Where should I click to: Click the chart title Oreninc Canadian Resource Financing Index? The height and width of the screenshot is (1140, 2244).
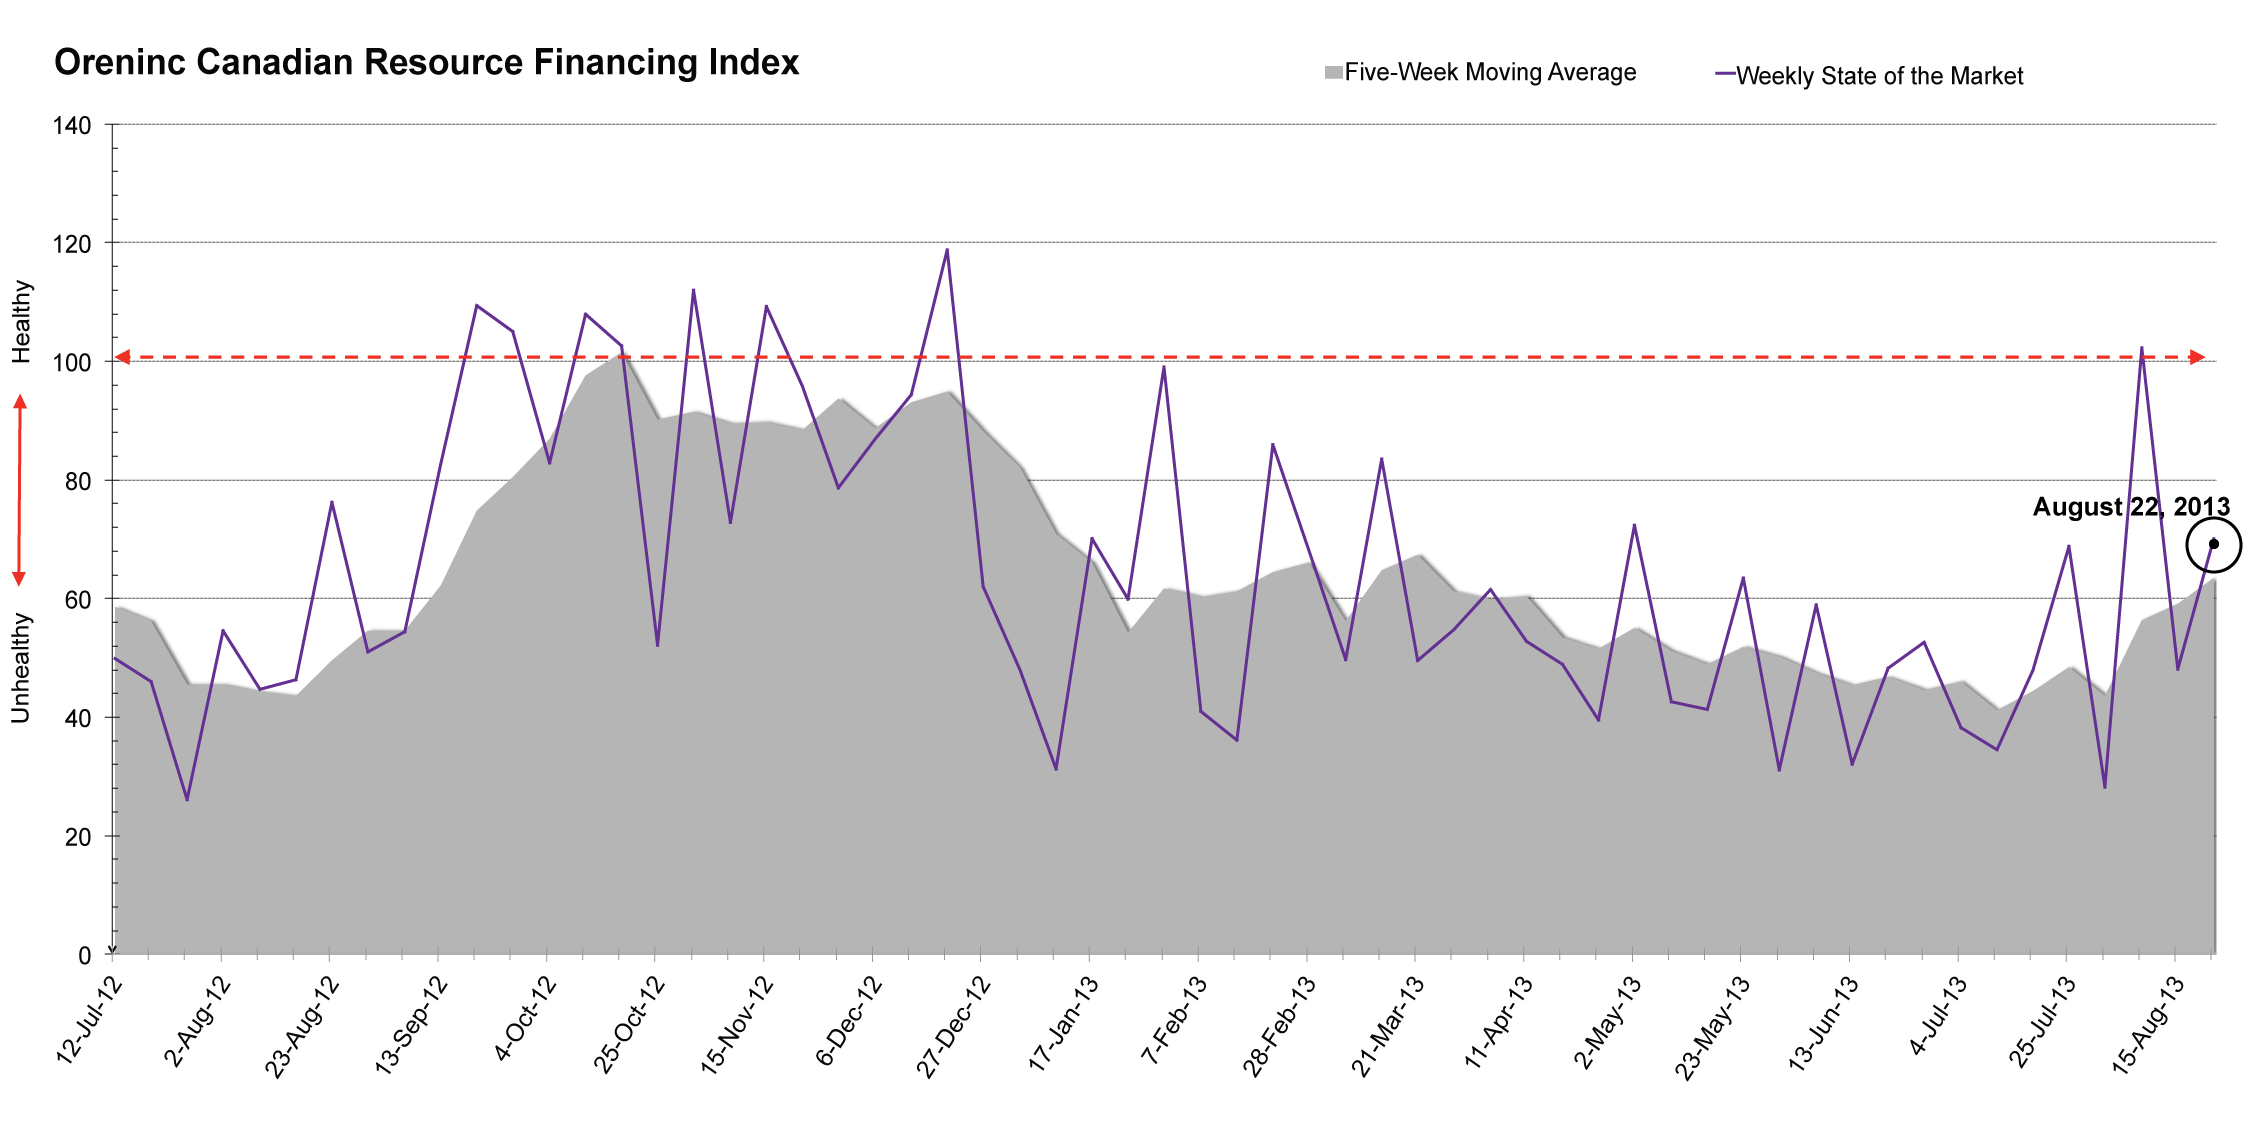pyautogui.click(x=426, y=62)
